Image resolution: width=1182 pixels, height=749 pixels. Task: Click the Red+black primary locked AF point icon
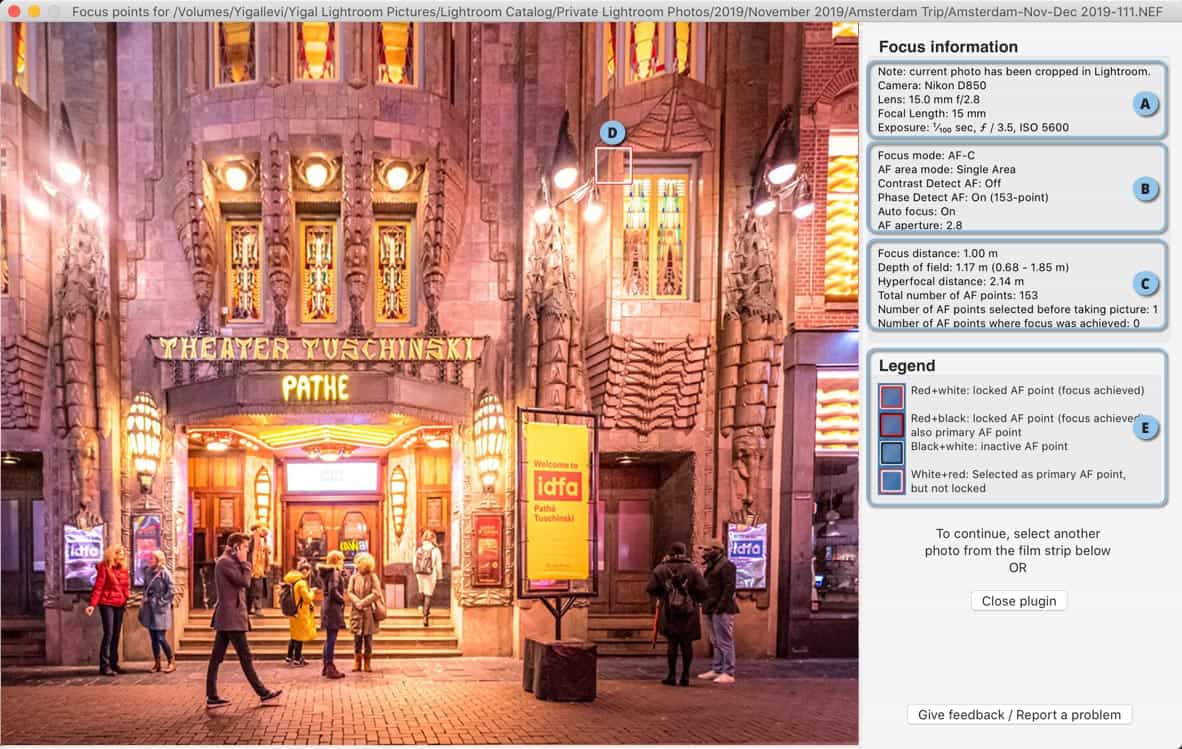(x=891, y=425)
